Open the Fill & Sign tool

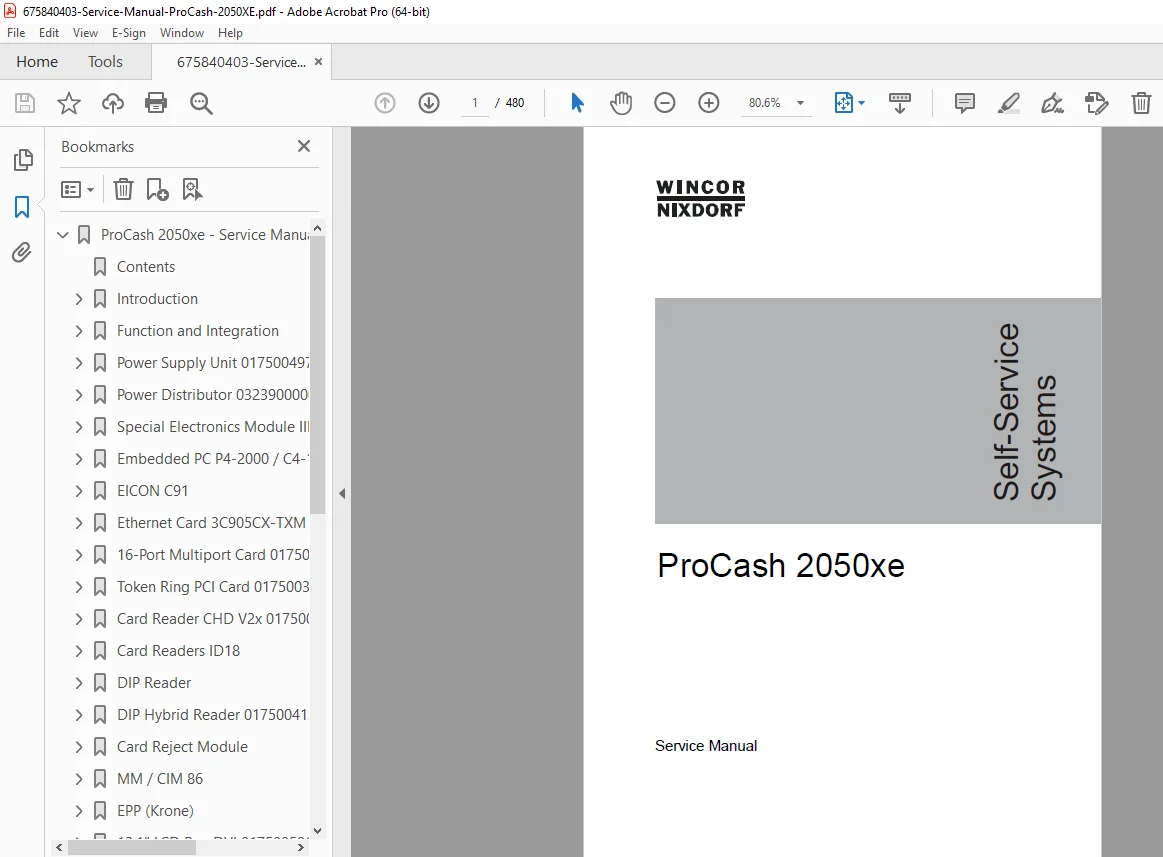[x=1052, y=102]
